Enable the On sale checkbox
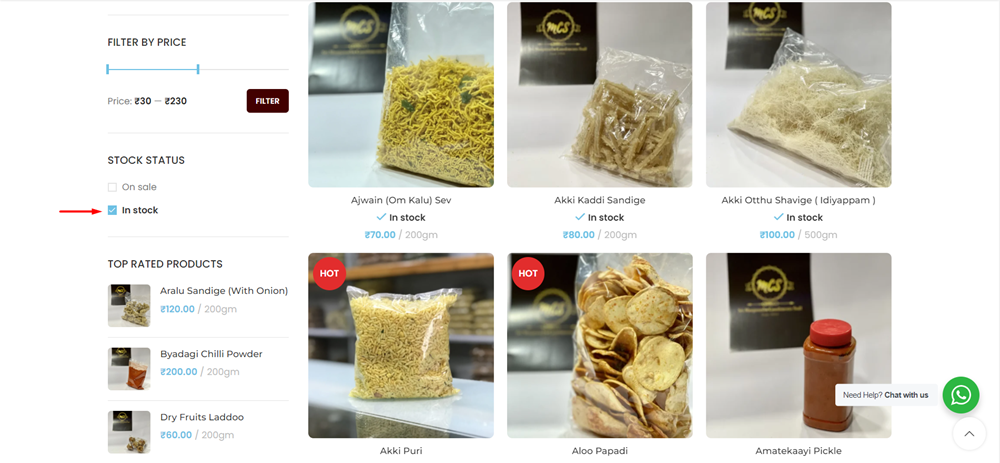The height and width of the screenshot is (463, 1000). coord(112,187)
